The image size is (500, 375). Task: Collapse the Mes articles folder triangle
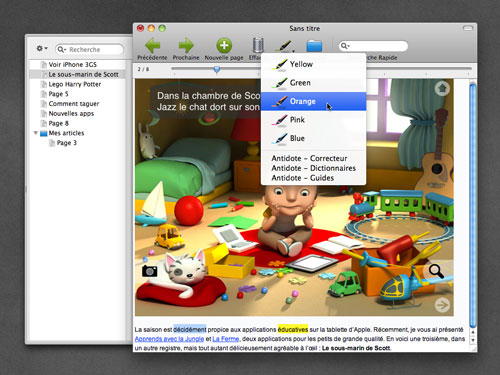[x=35, y=133]
